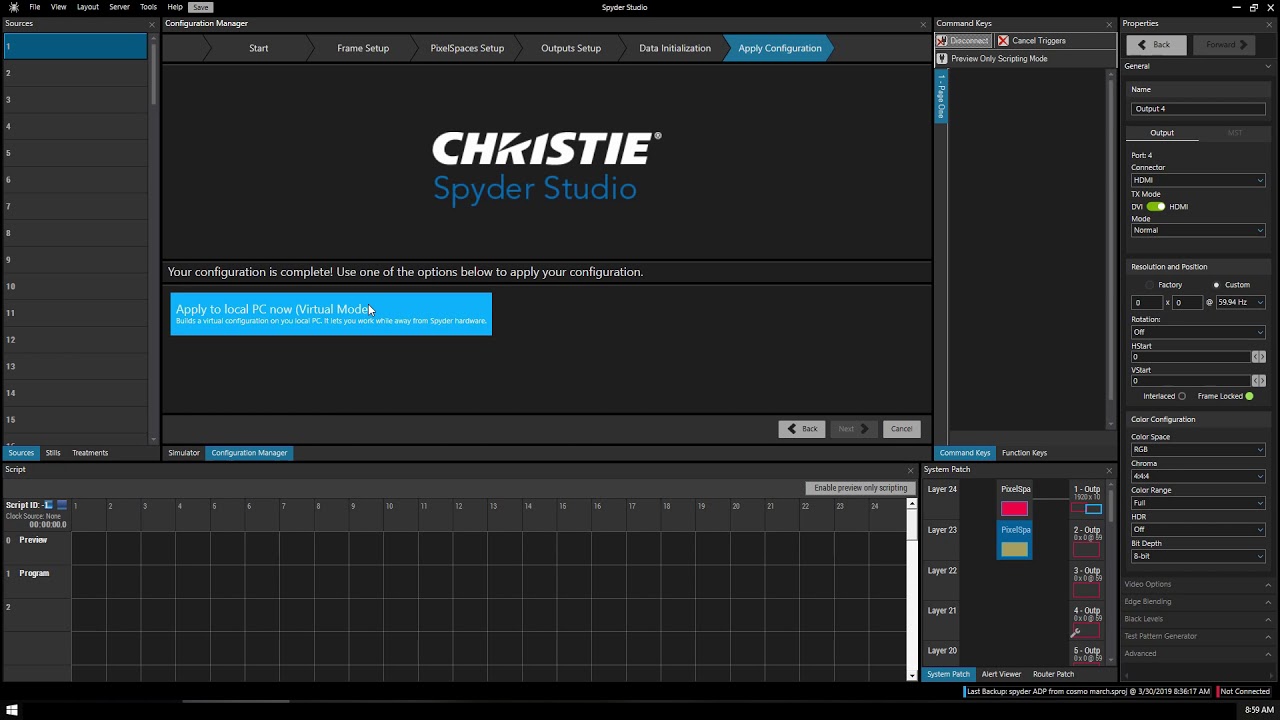Open the Tools menu

[148, 7]
